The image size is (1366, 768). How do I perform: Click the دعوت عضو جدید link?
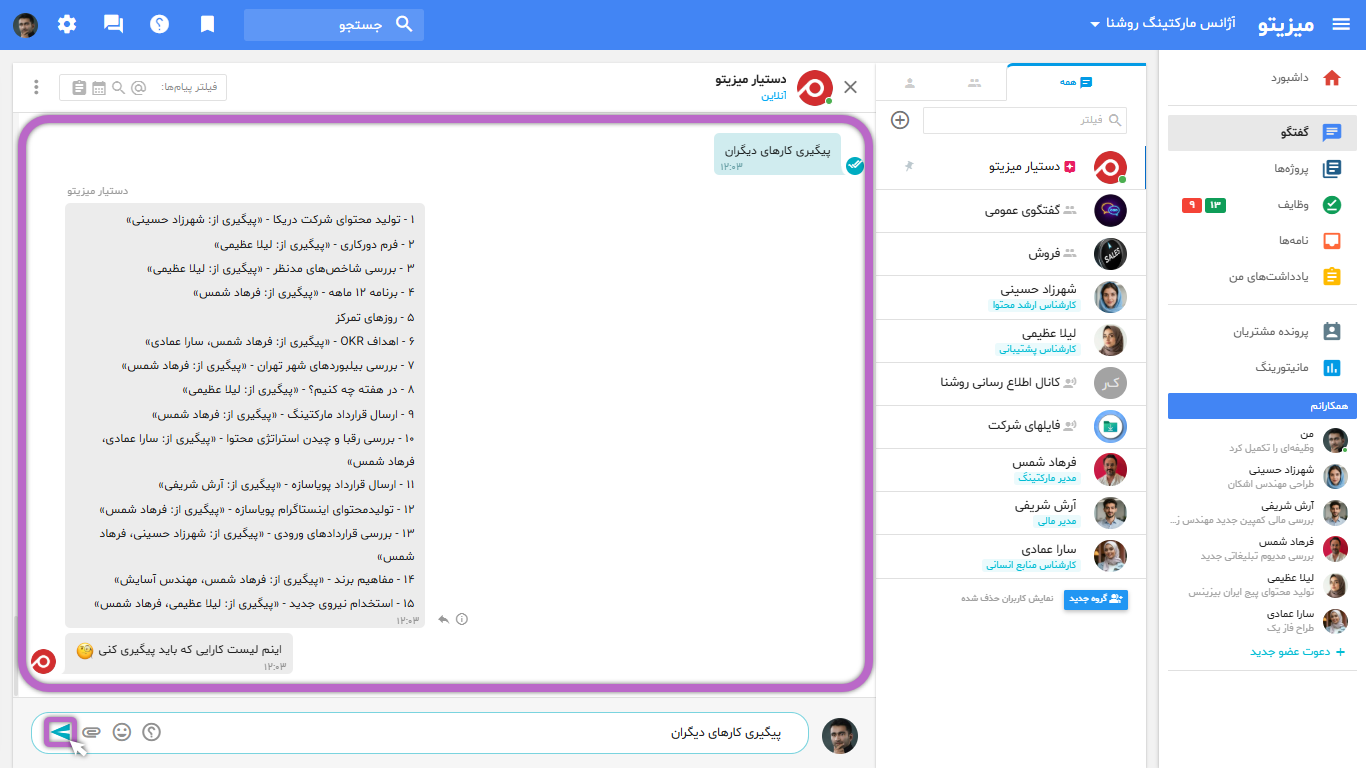click(1297, 652)
